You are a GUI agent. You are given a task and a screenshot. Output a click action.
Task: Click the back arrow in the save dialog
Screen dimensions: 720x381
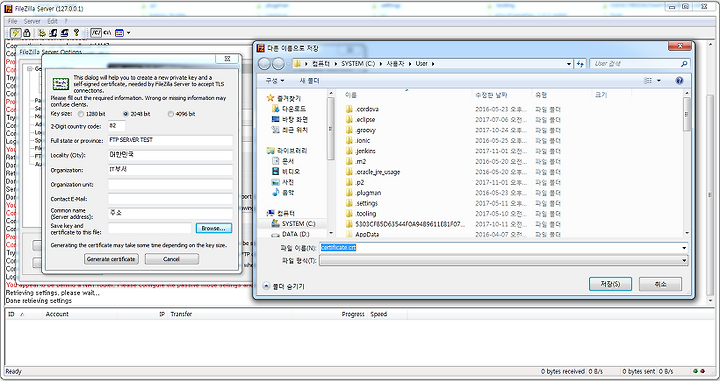coord(264,64)
